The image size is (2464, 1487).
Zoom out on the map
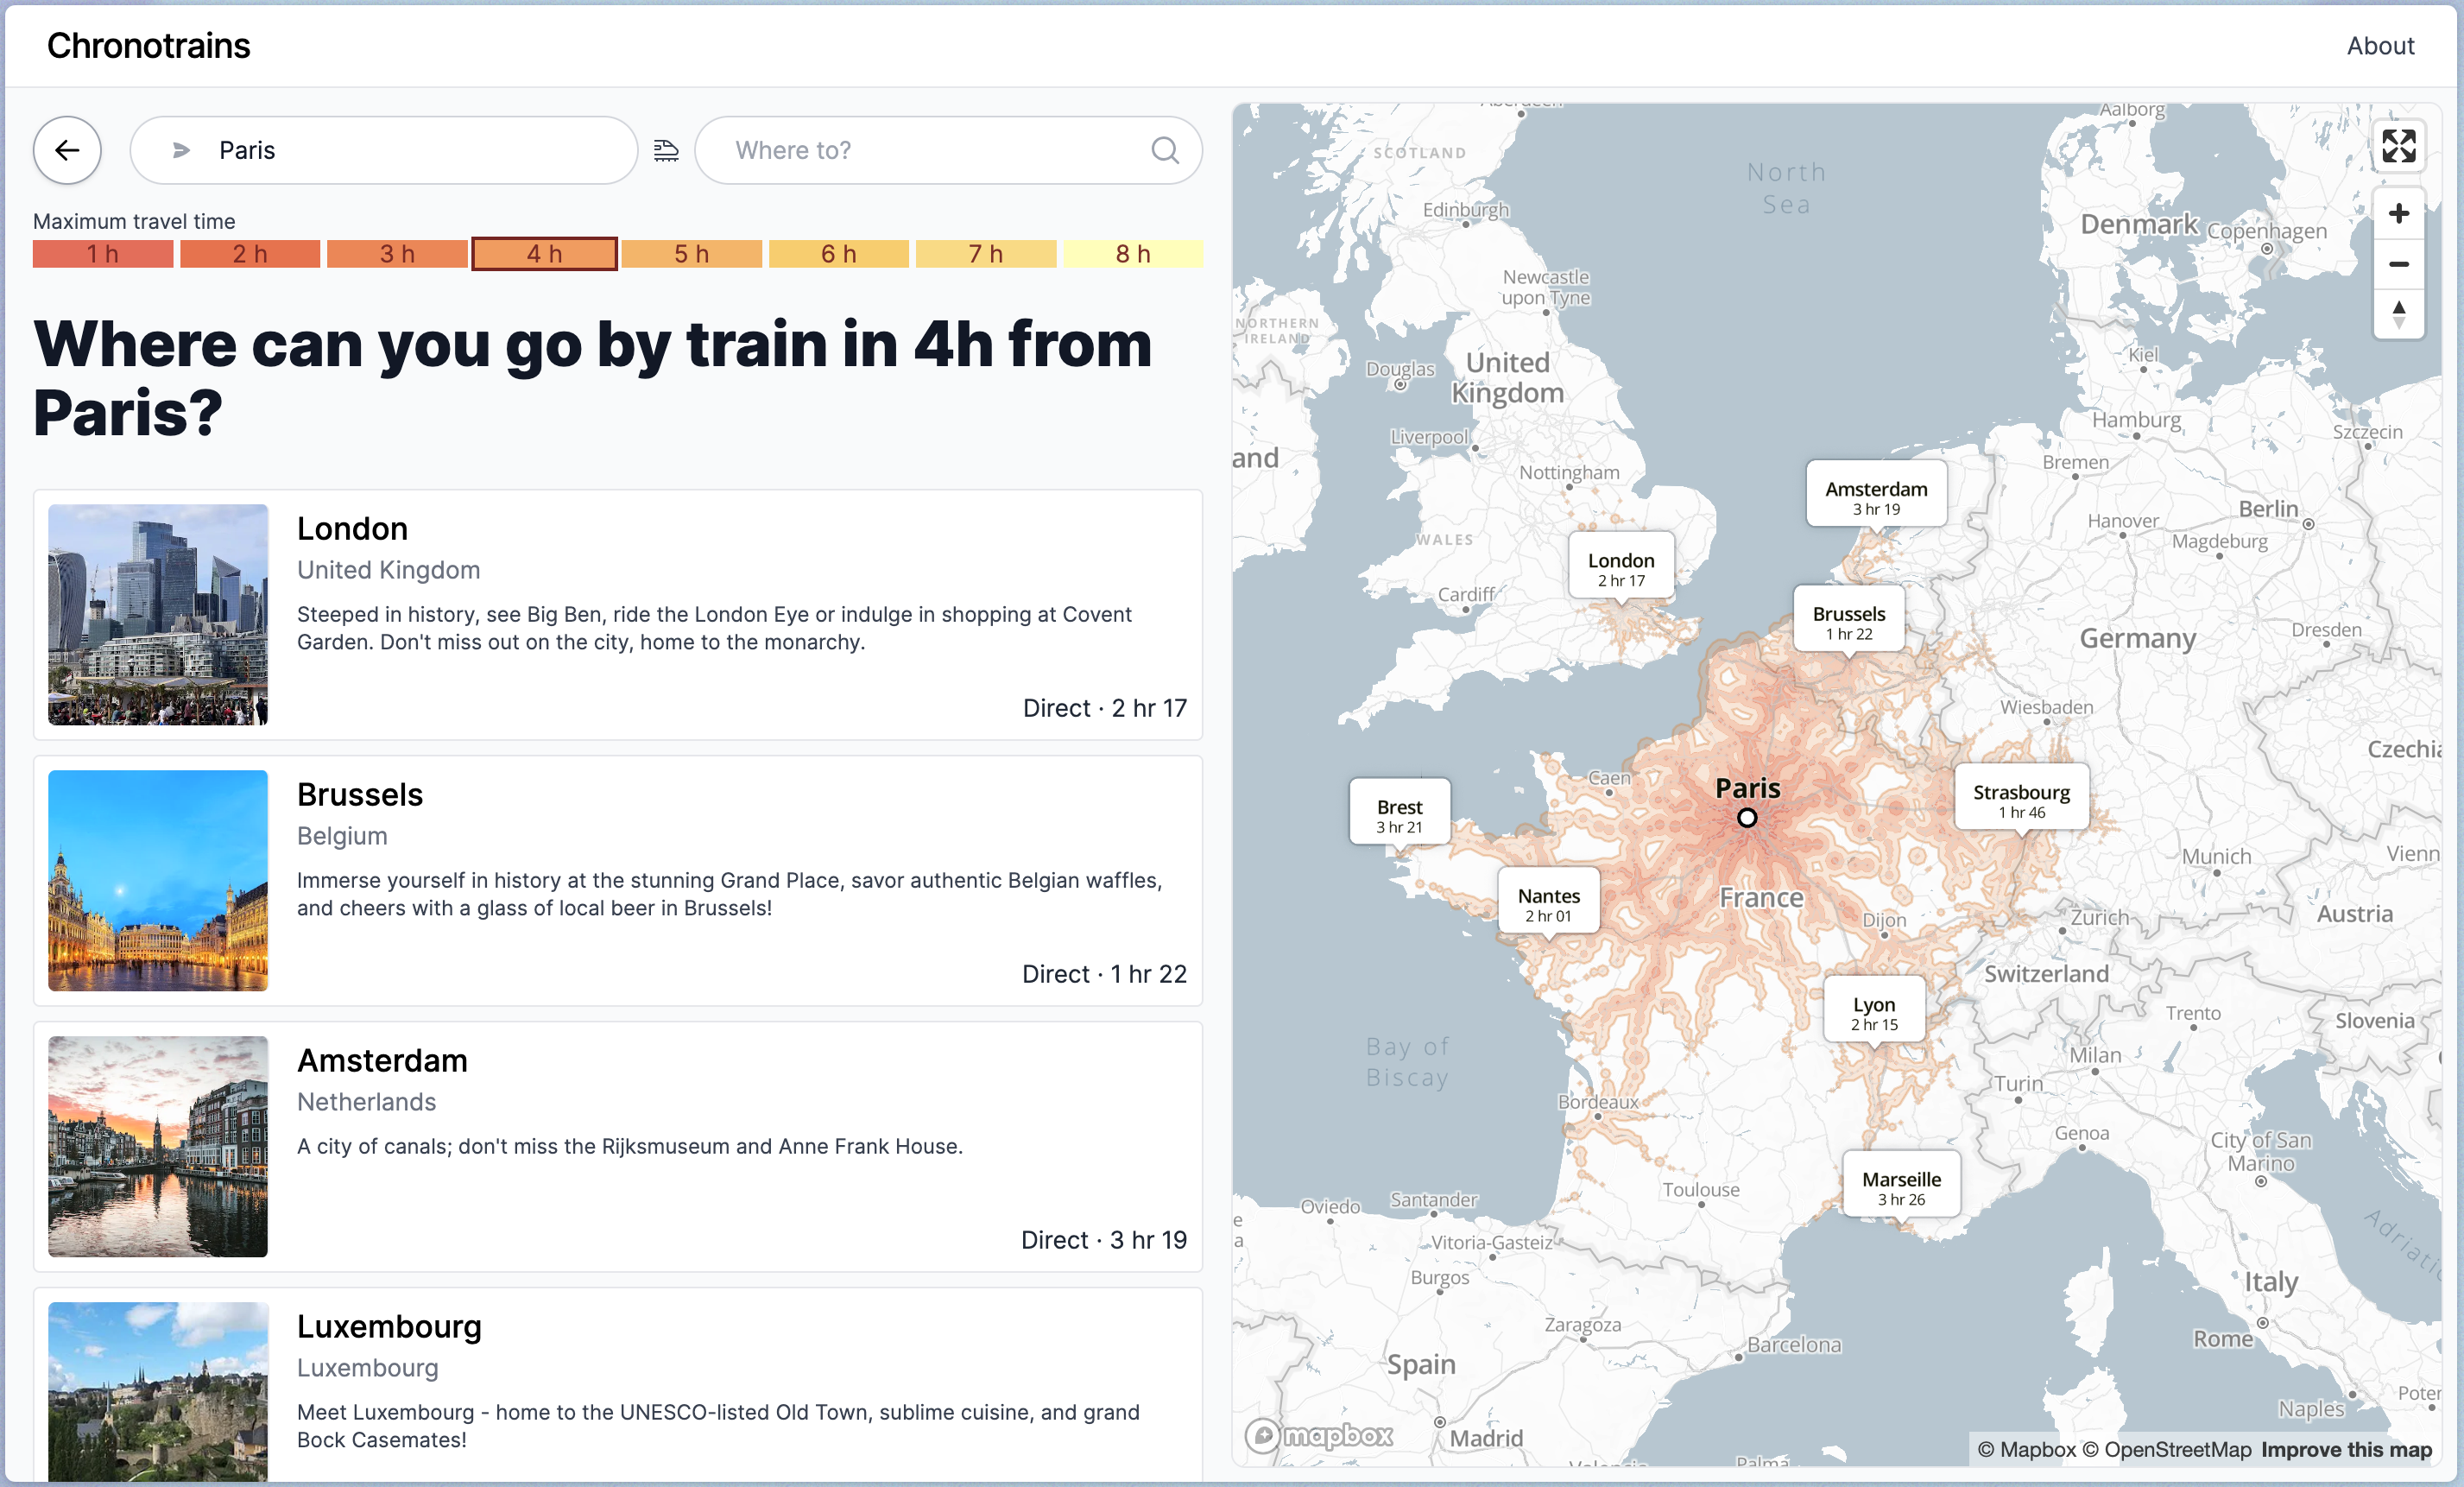2398,264
